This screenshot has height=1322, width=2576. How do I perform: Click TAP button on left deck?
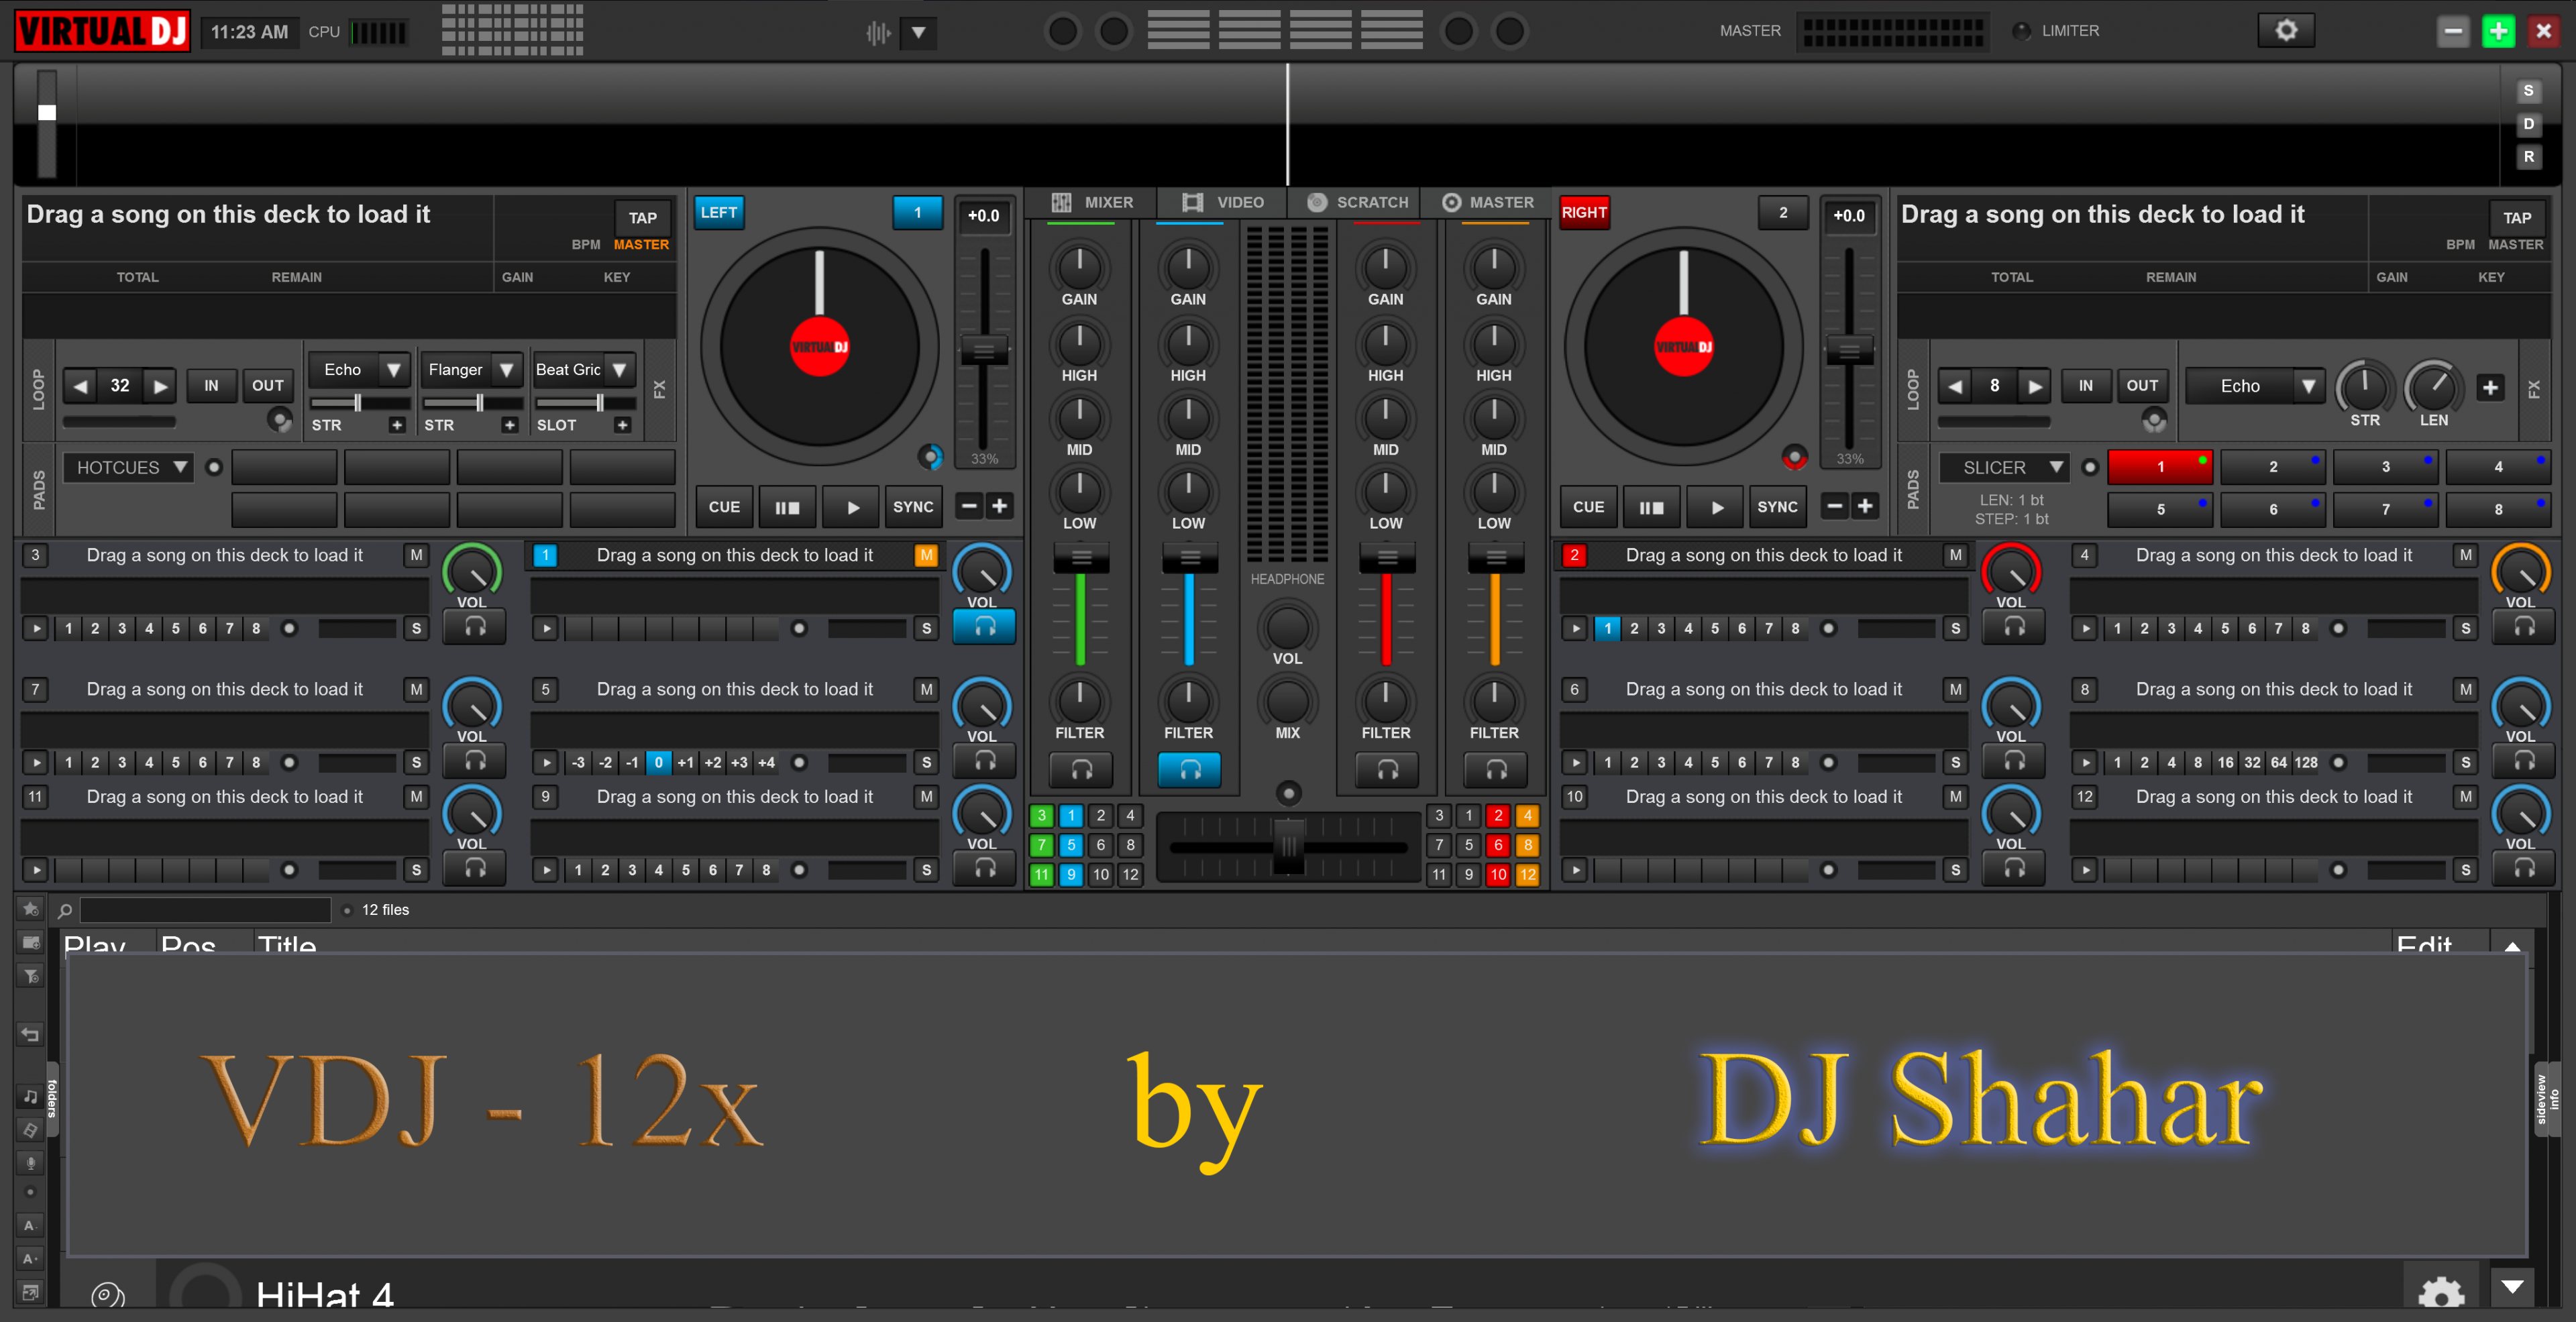point(642,217)
